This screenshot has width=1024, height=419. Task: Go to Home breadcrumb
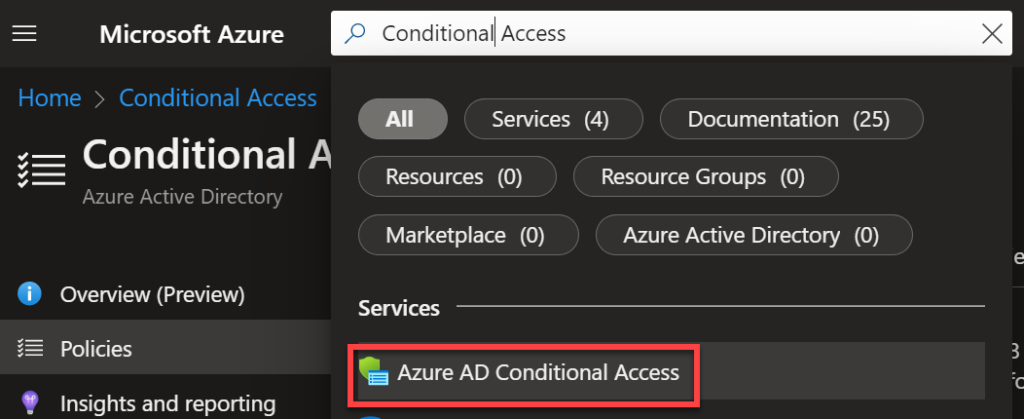50,98
